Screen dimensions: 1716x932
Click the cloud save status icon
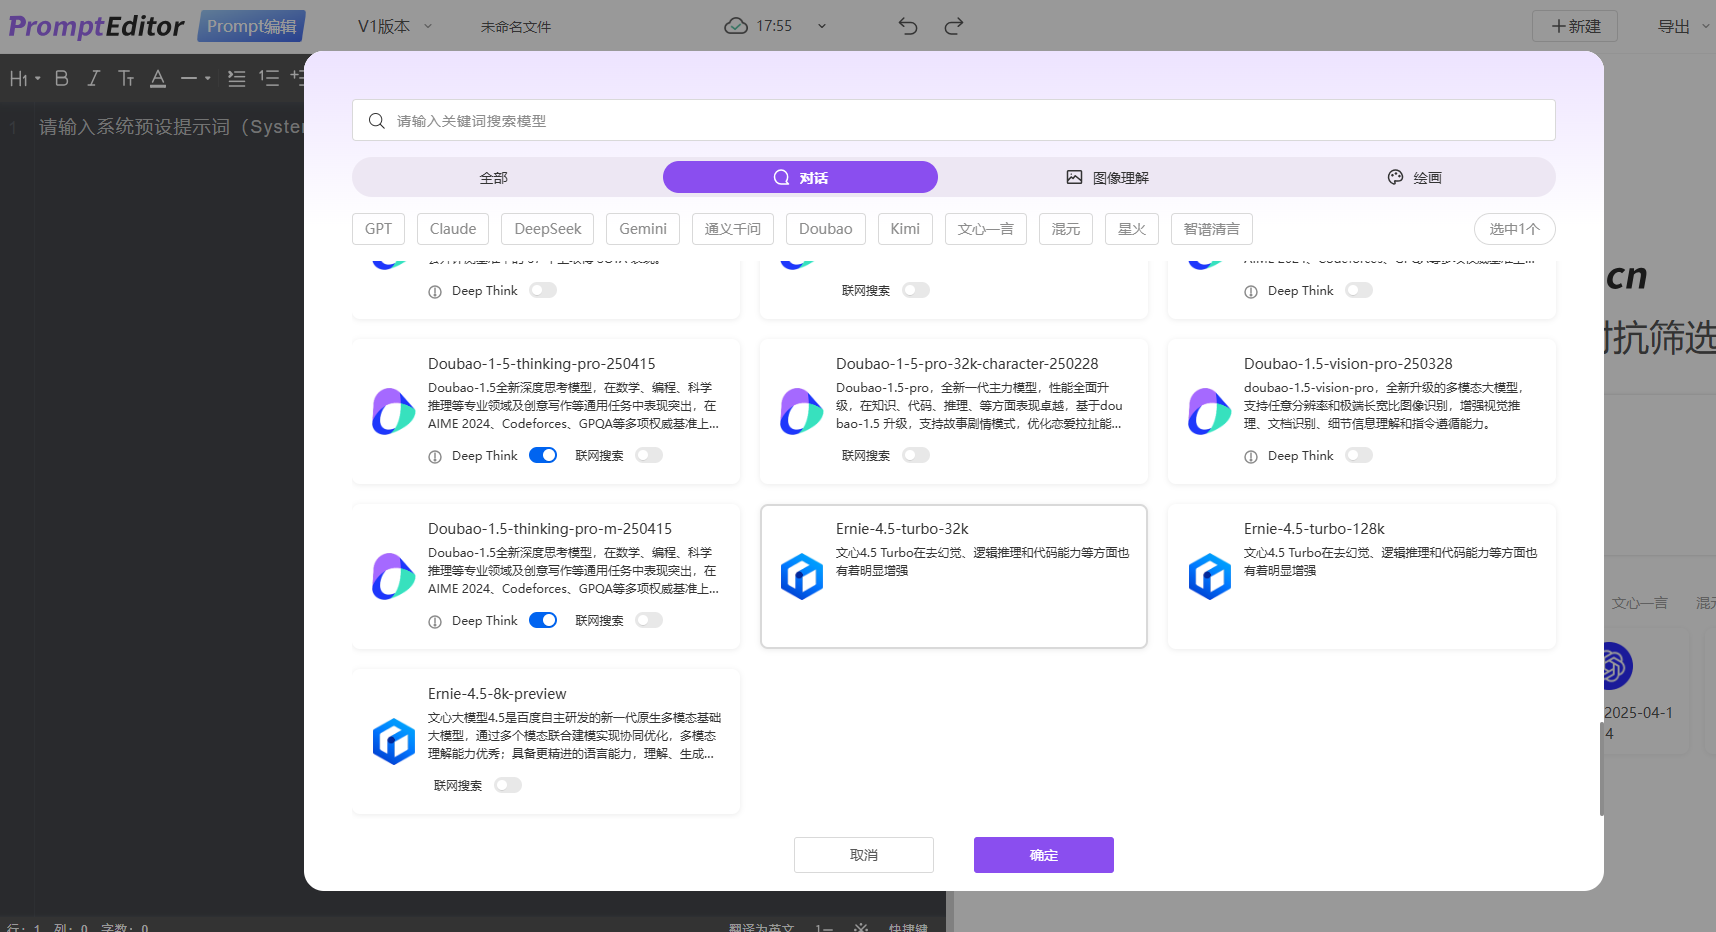[x=736, y=26]
